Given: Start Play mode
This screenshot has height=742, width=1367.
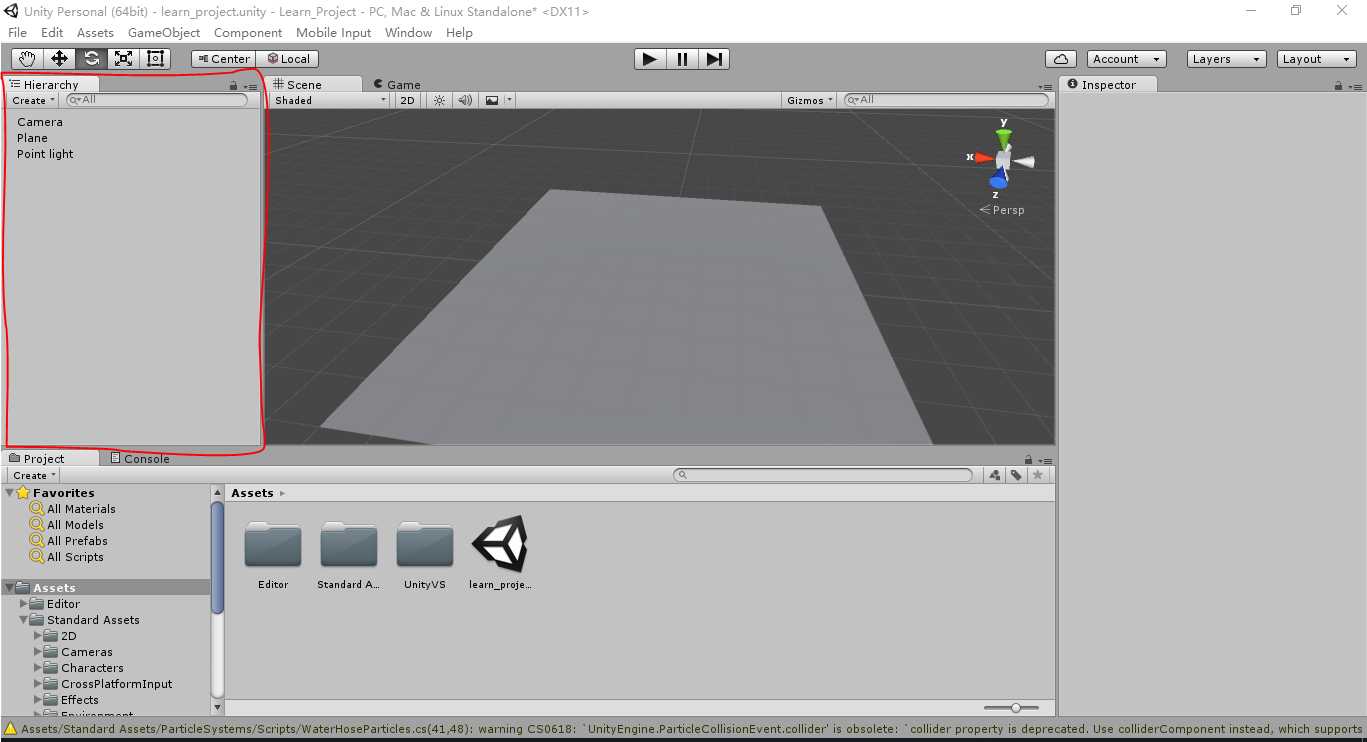Looking at the screenshot, I should (650, 59).
